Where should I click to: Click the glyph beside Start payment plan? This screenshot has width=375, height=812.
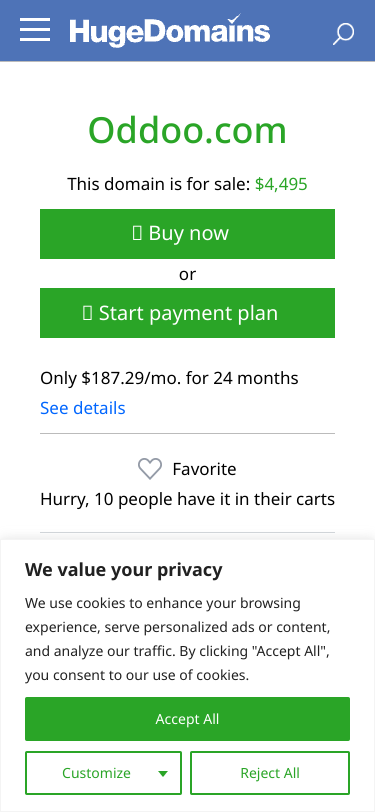coord(88,313)
